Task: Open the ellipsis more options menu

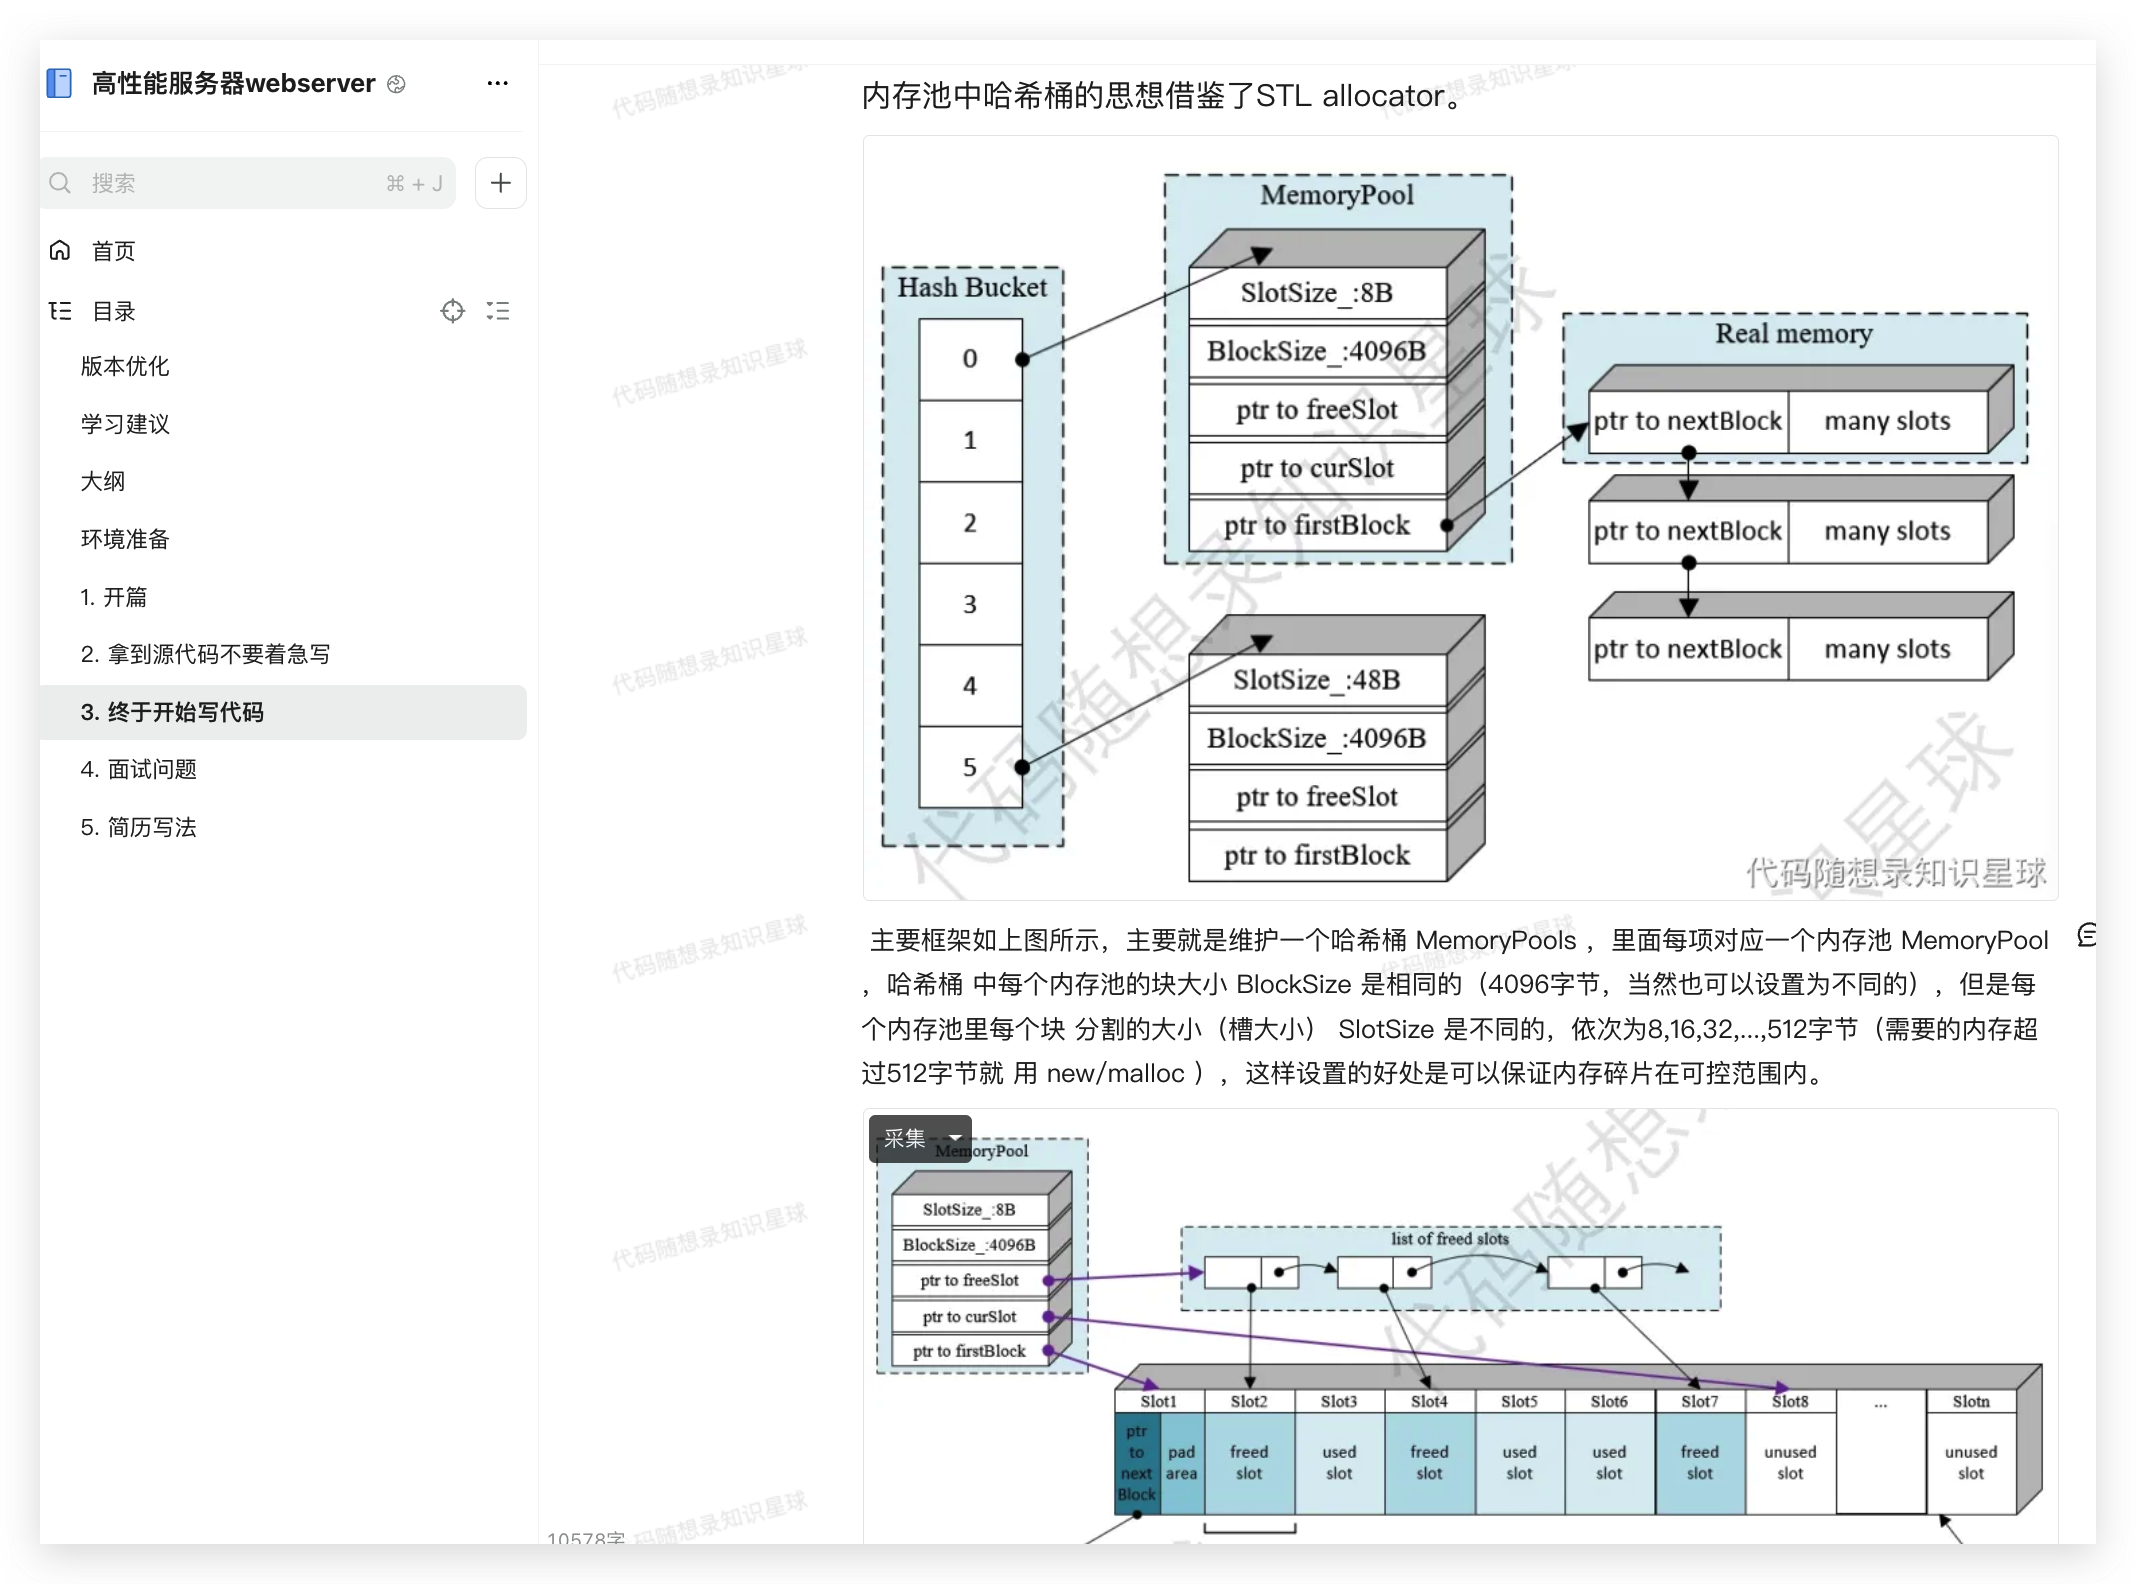Action: [496, 83]
